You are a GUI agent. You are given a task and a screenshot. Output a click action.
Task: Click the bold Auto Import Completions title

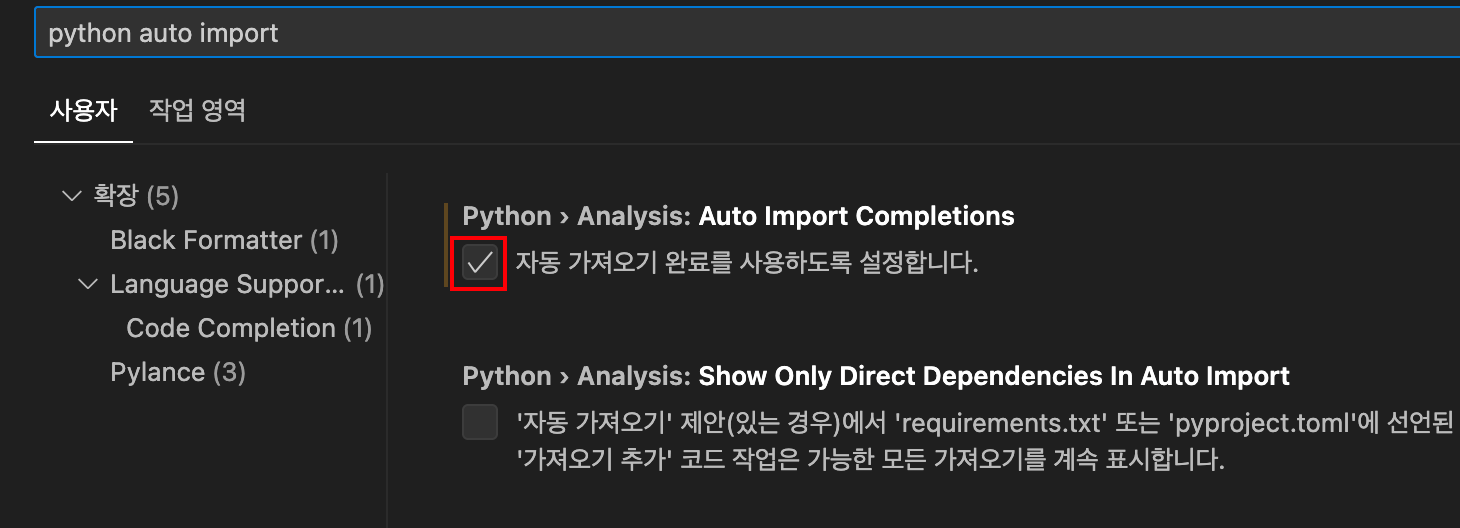(856, 216)
